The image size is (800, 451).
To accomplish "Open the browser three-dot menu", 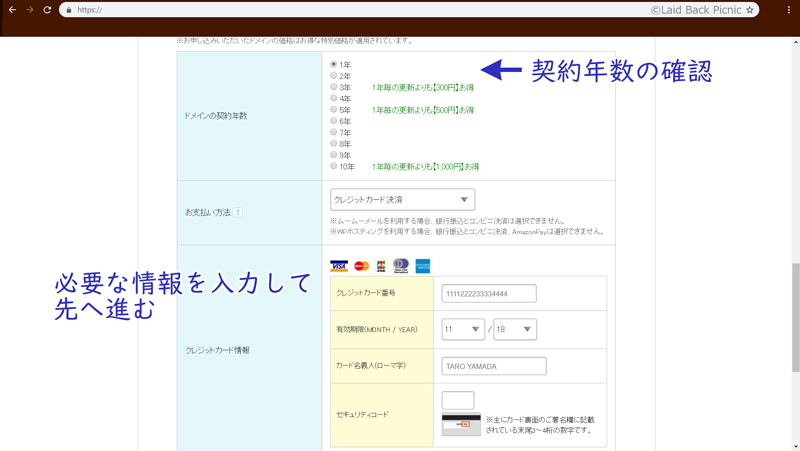I will (789, 10).
